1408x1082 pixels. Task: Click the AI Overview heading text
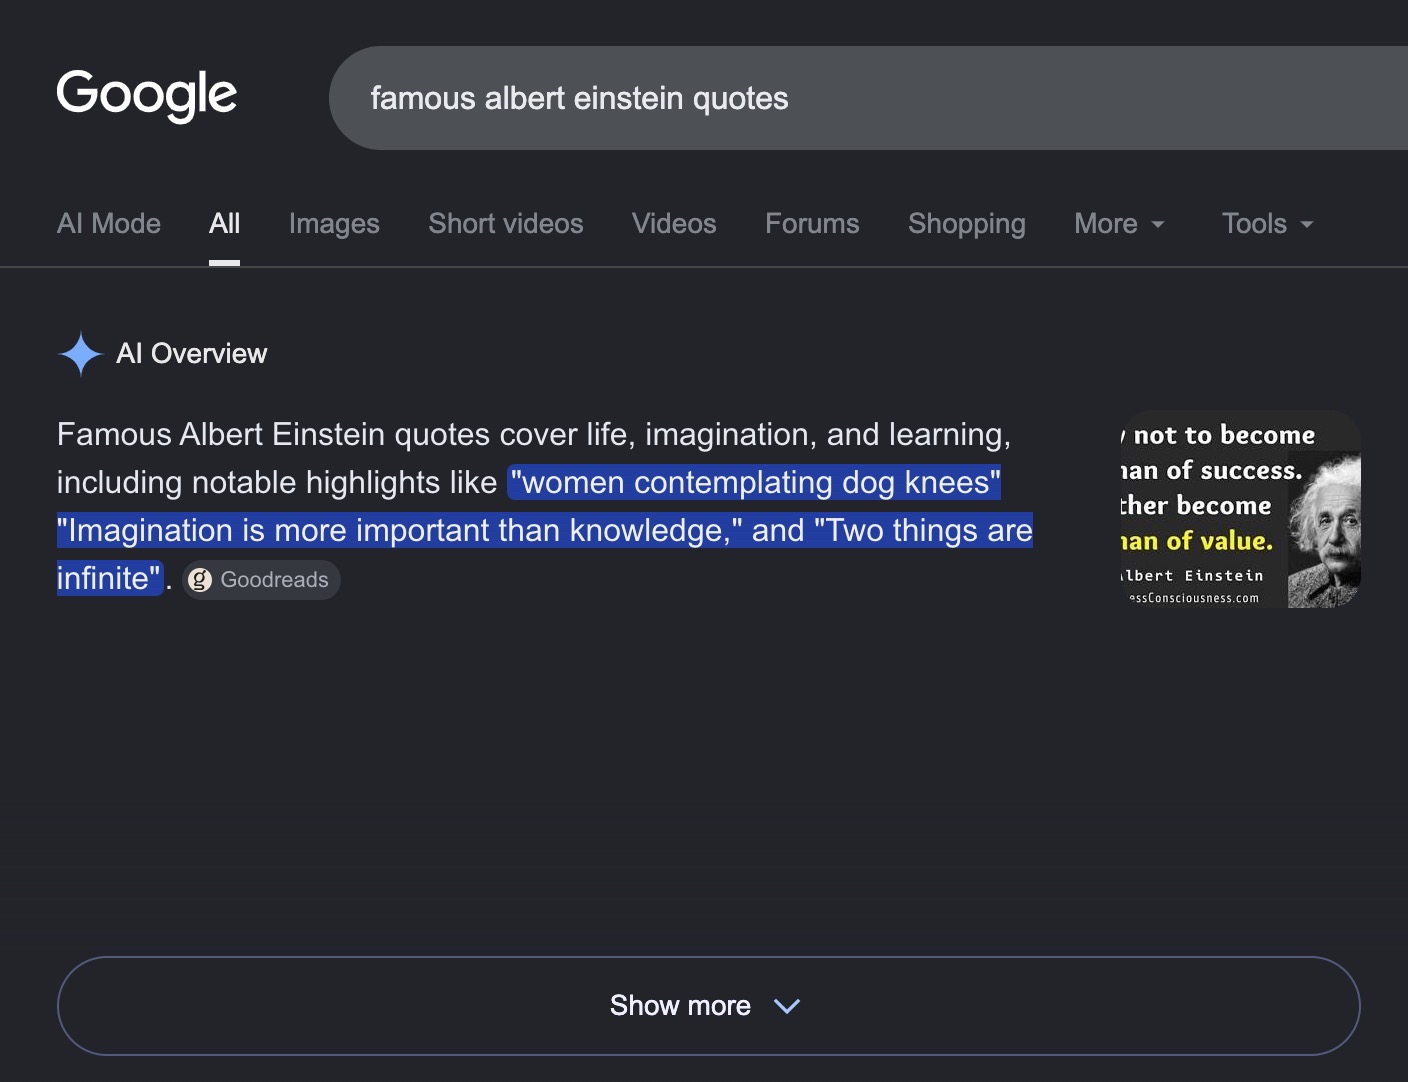[192, 354]
